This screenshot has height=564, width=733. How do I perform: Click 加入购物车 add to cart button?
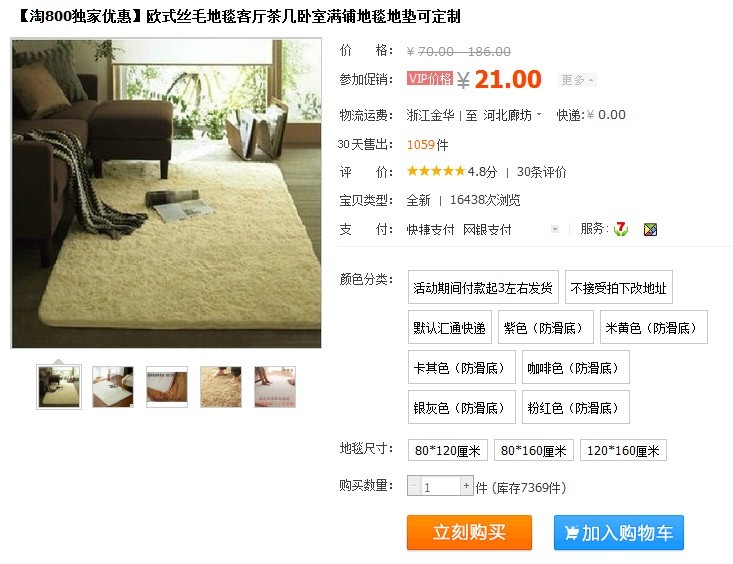click(619, 533)
